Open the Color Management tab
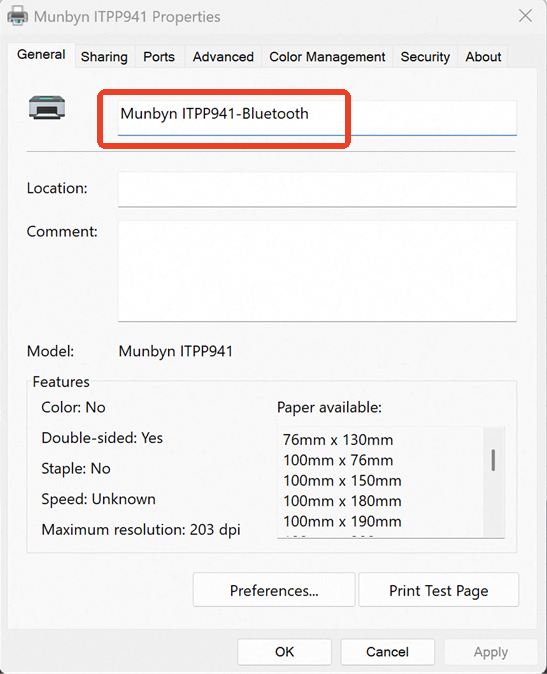This screenshot has height=674, width=547. point(327,57)
